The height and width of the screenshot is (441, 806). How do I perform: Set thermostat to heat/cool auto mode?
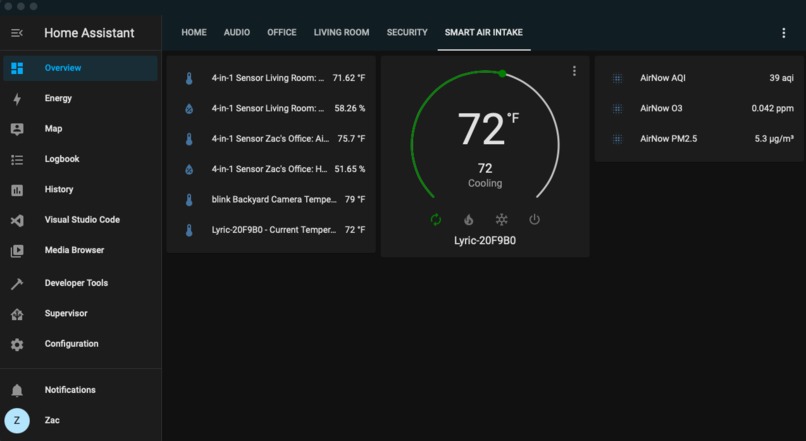pos(435,219)
